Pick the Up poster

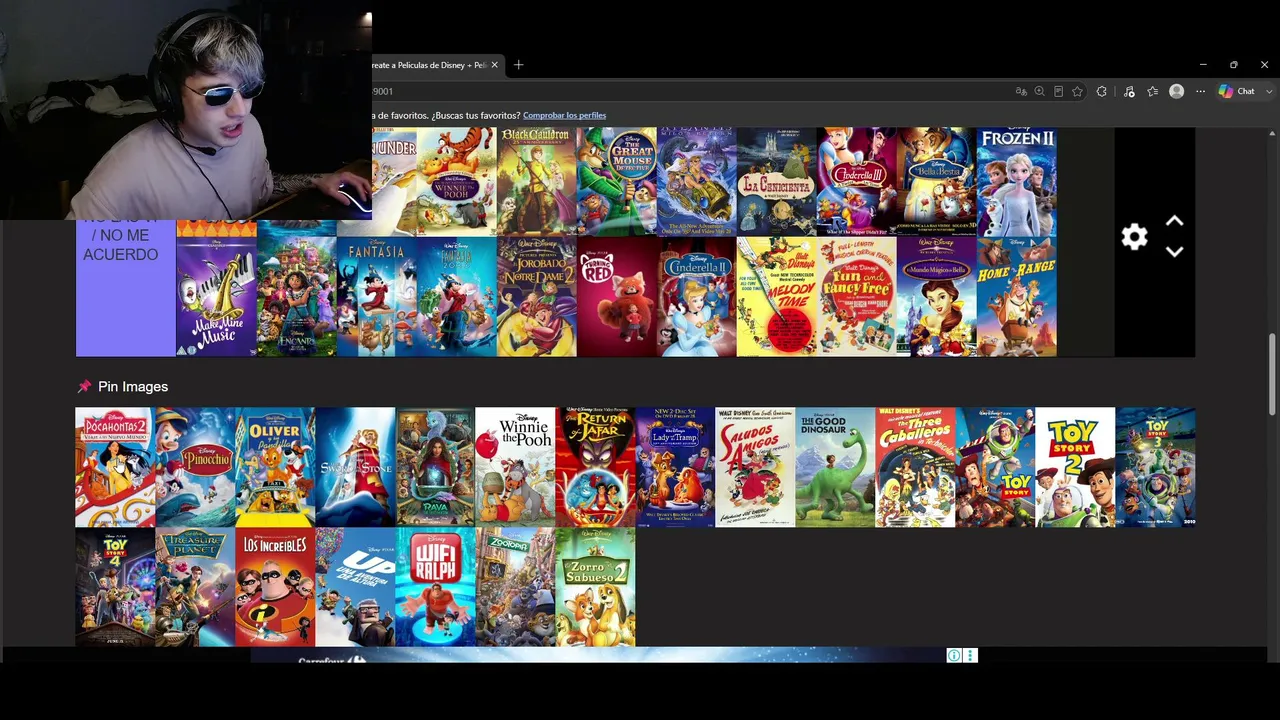click(355, 587)
